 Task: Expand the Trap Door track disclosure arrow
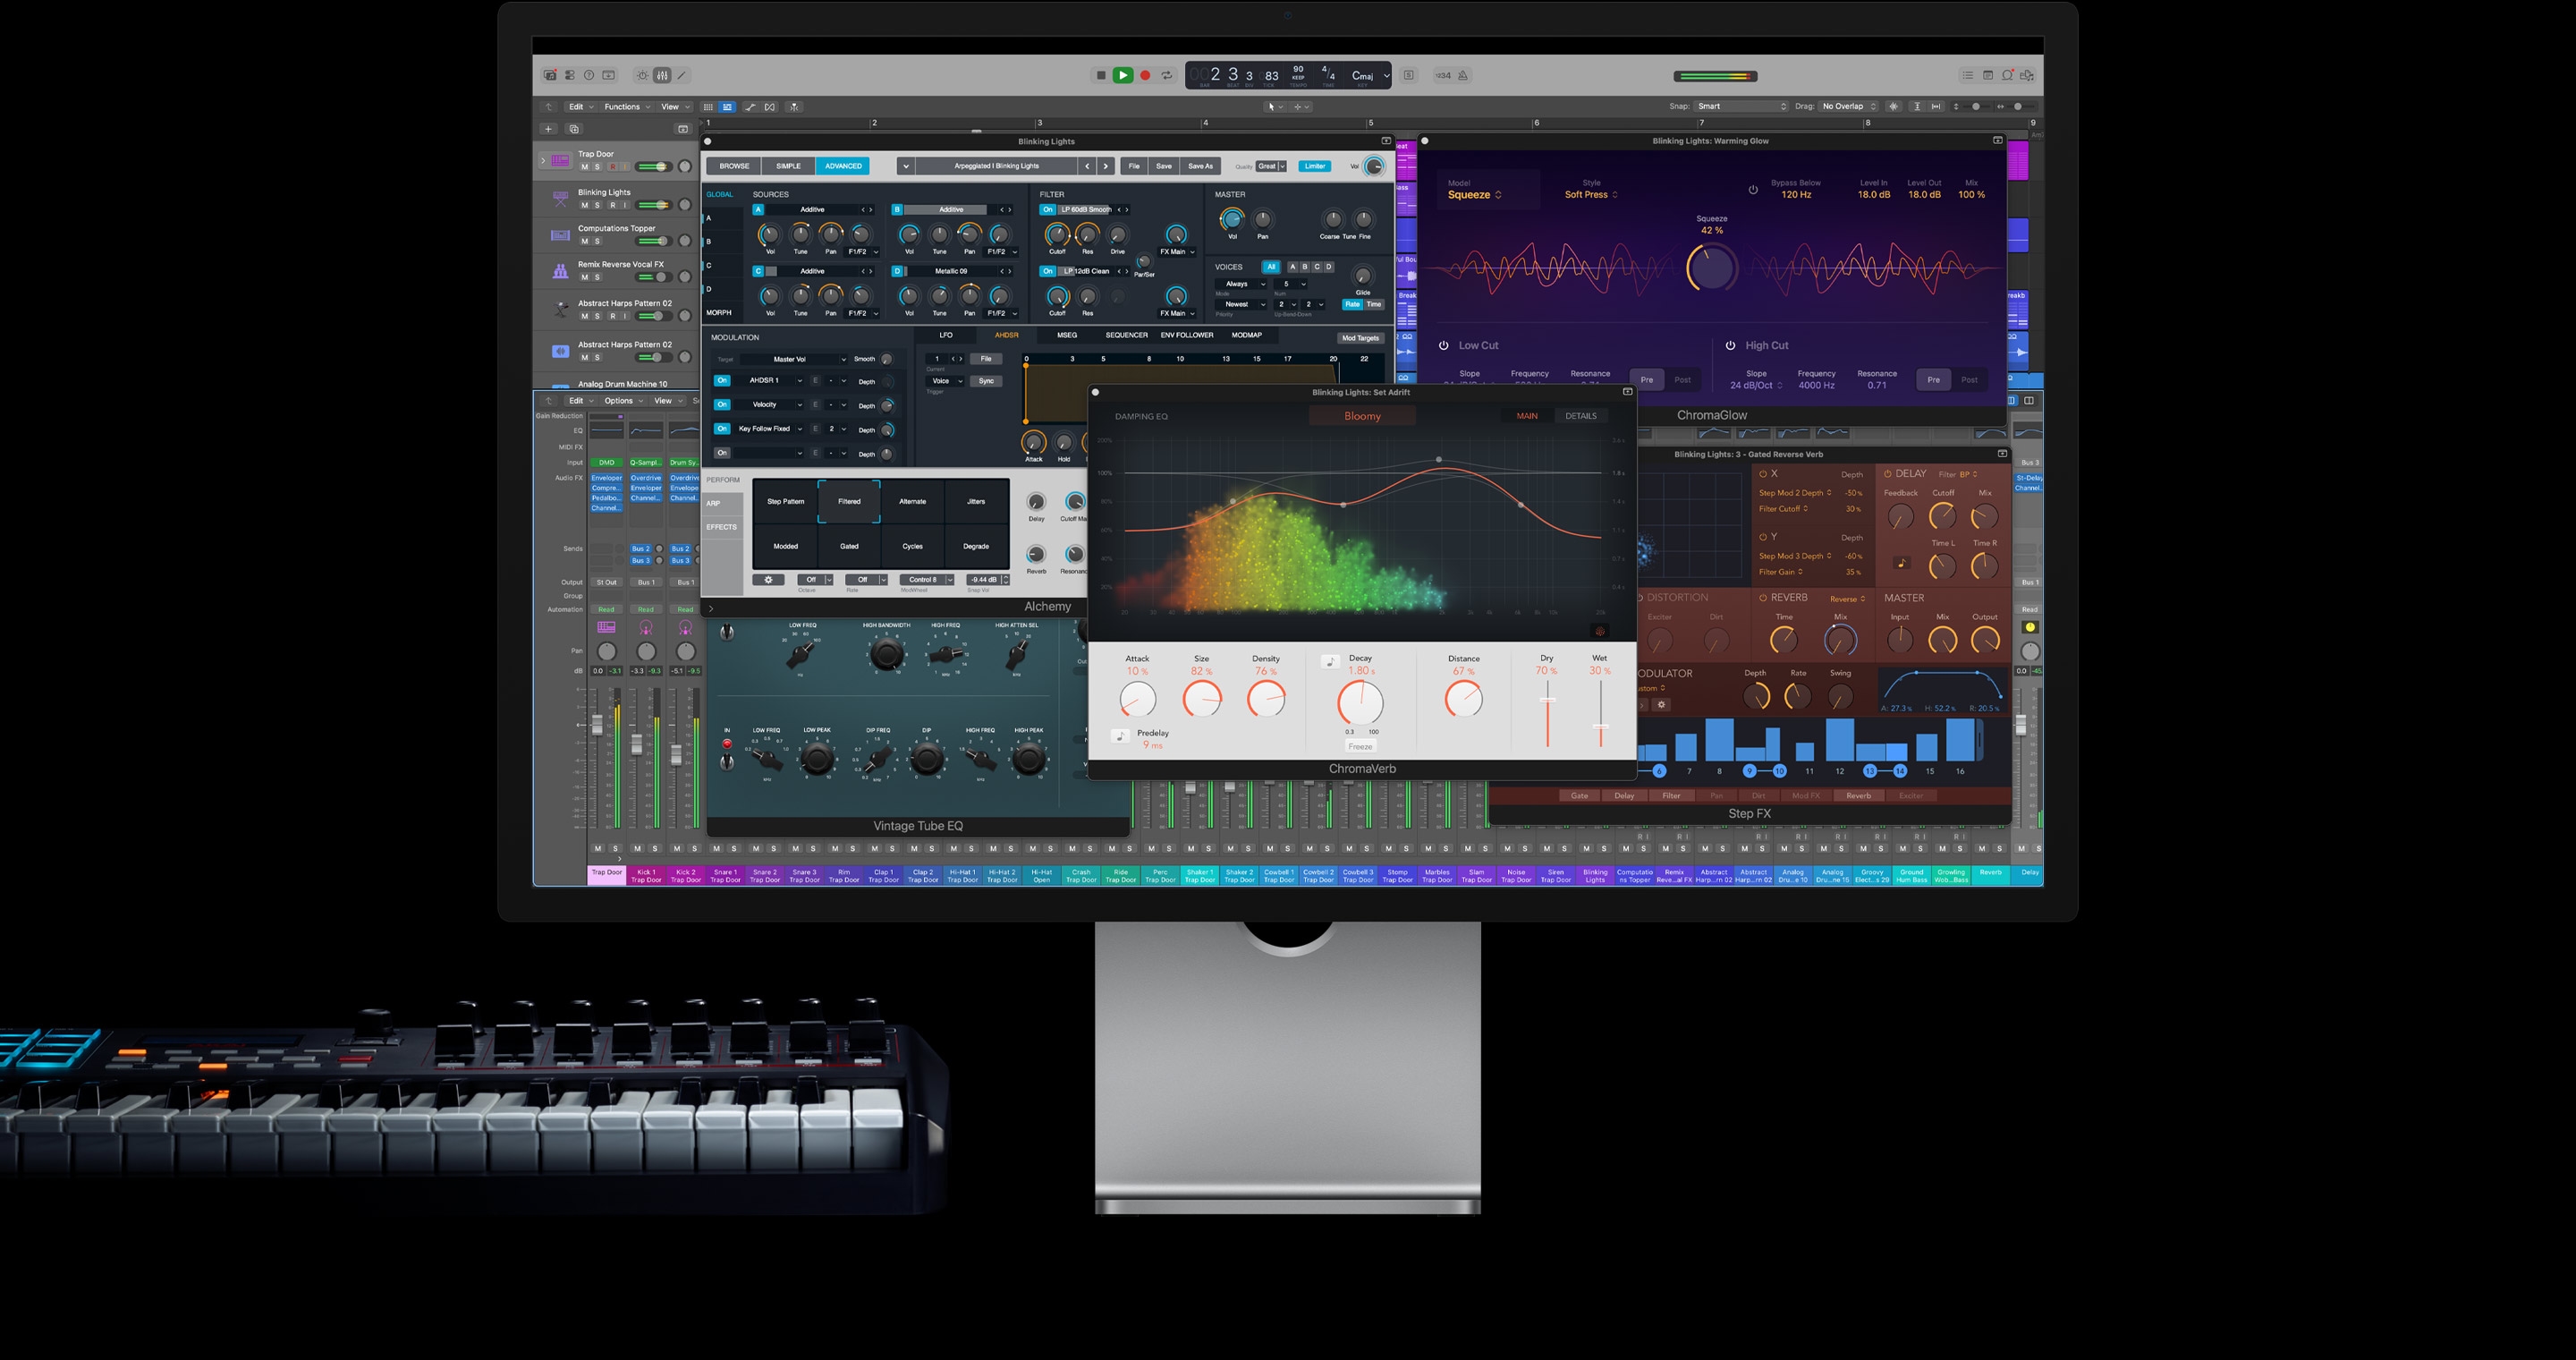tap(543, 161)
